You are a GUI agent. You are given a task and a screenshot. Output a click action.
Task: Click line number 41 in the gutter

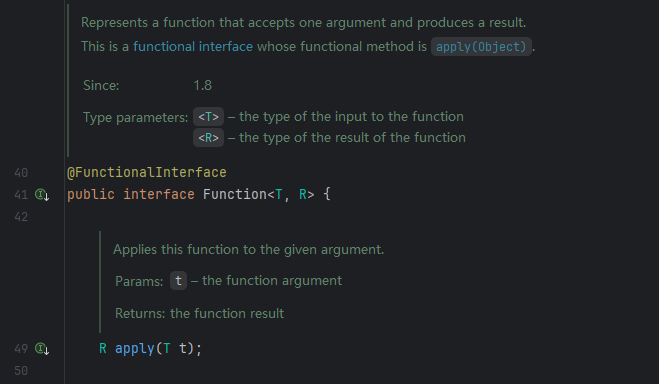21,195
